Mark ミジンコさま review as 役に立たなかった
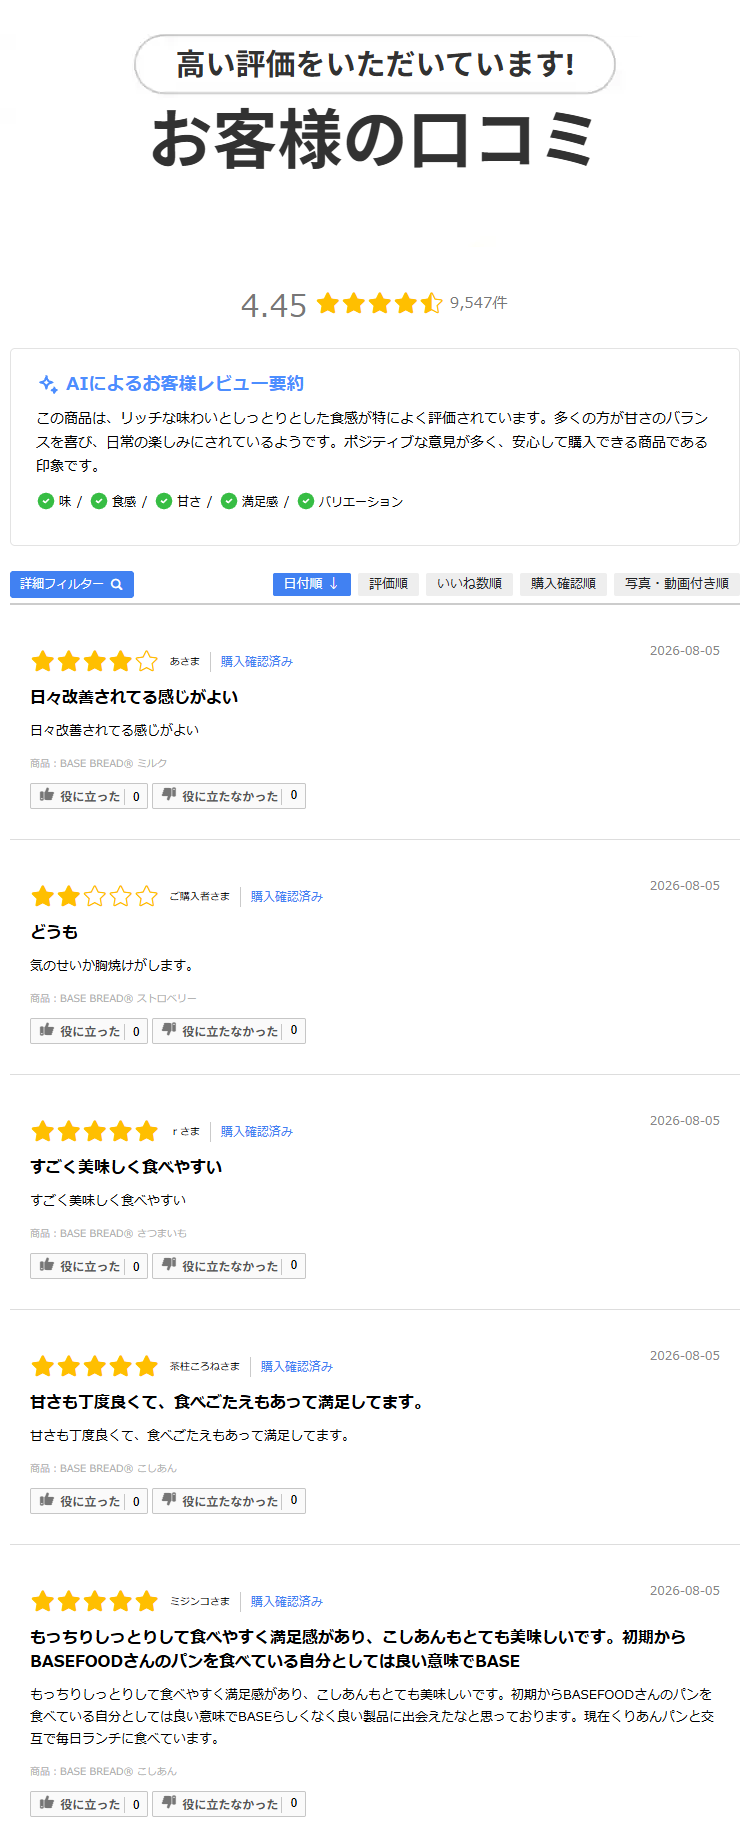750x1828 pixels. click(x=229, y=1804)
